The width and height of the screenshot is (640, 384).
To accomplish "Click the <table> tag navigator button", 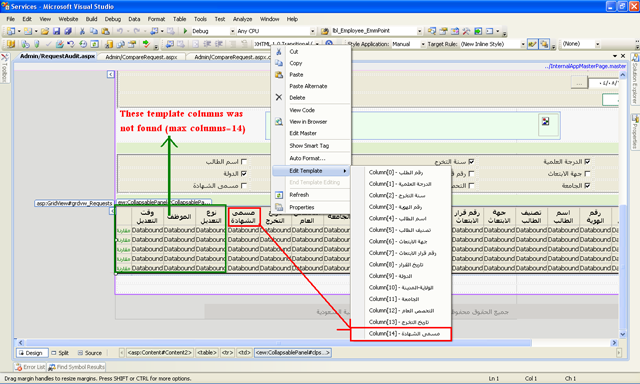I will pos(207,353).
